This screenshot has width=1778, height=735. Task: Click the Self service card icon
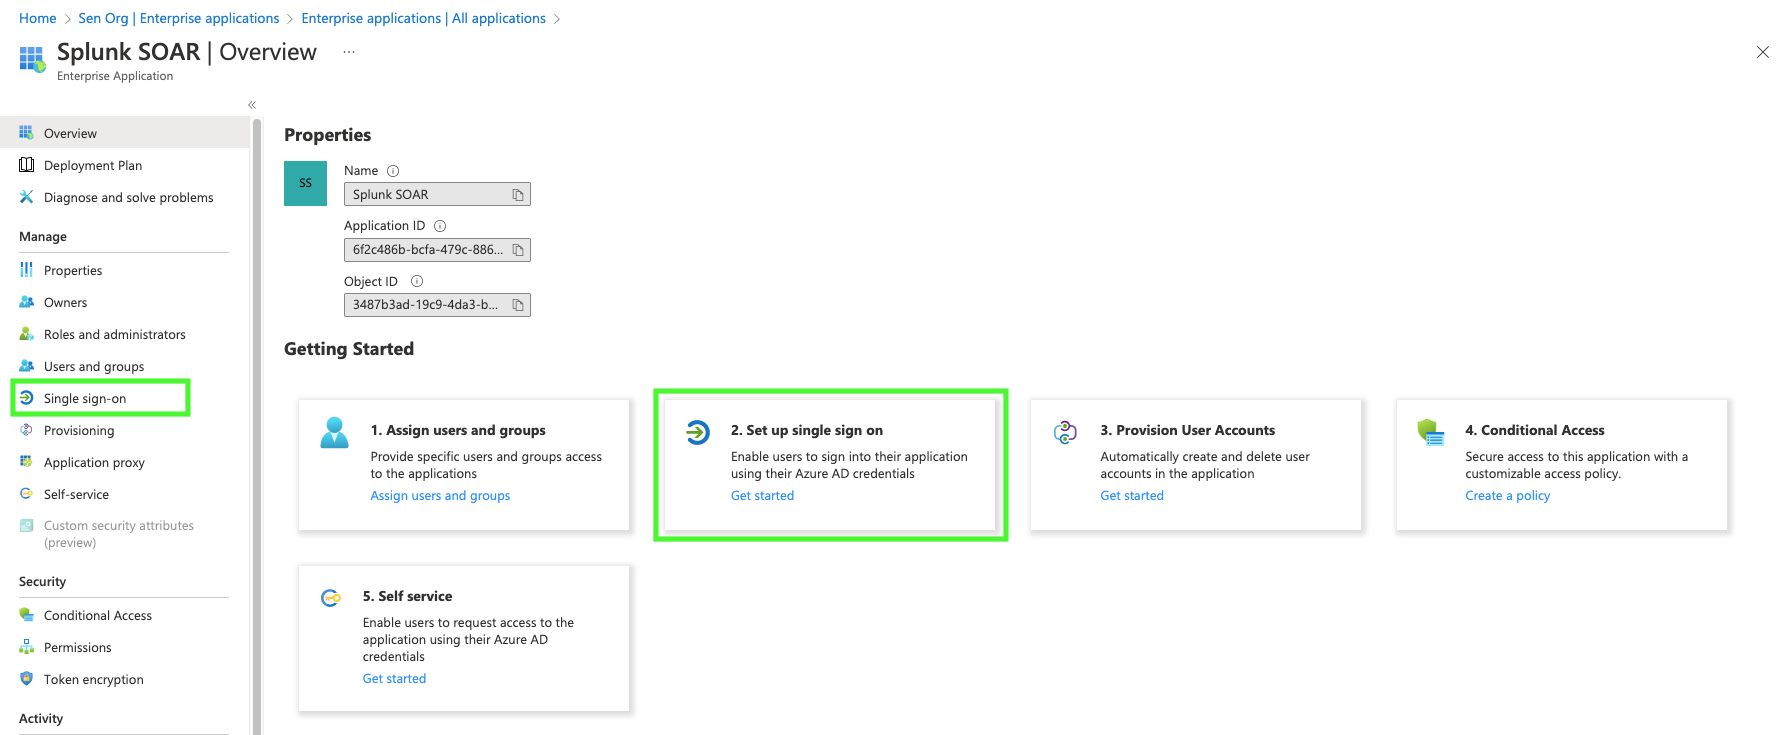pyautogui.click(x=331, y=598)
